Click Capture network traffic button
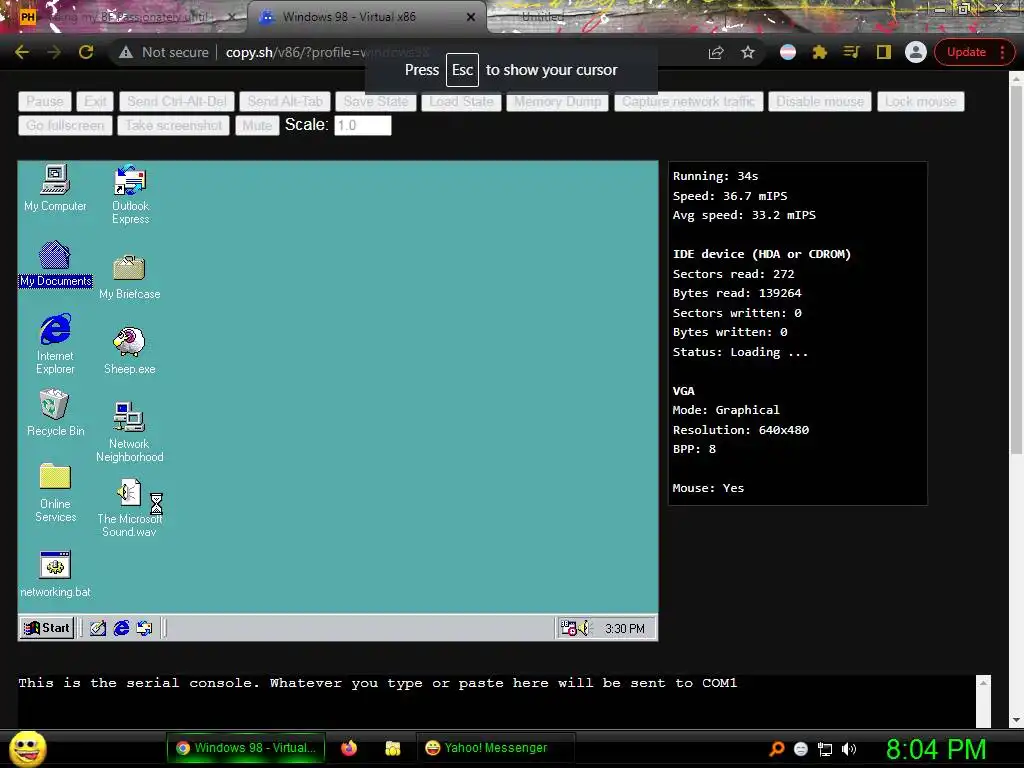Viewport: 1024px width, 768px height. click(x=688, y=102)
